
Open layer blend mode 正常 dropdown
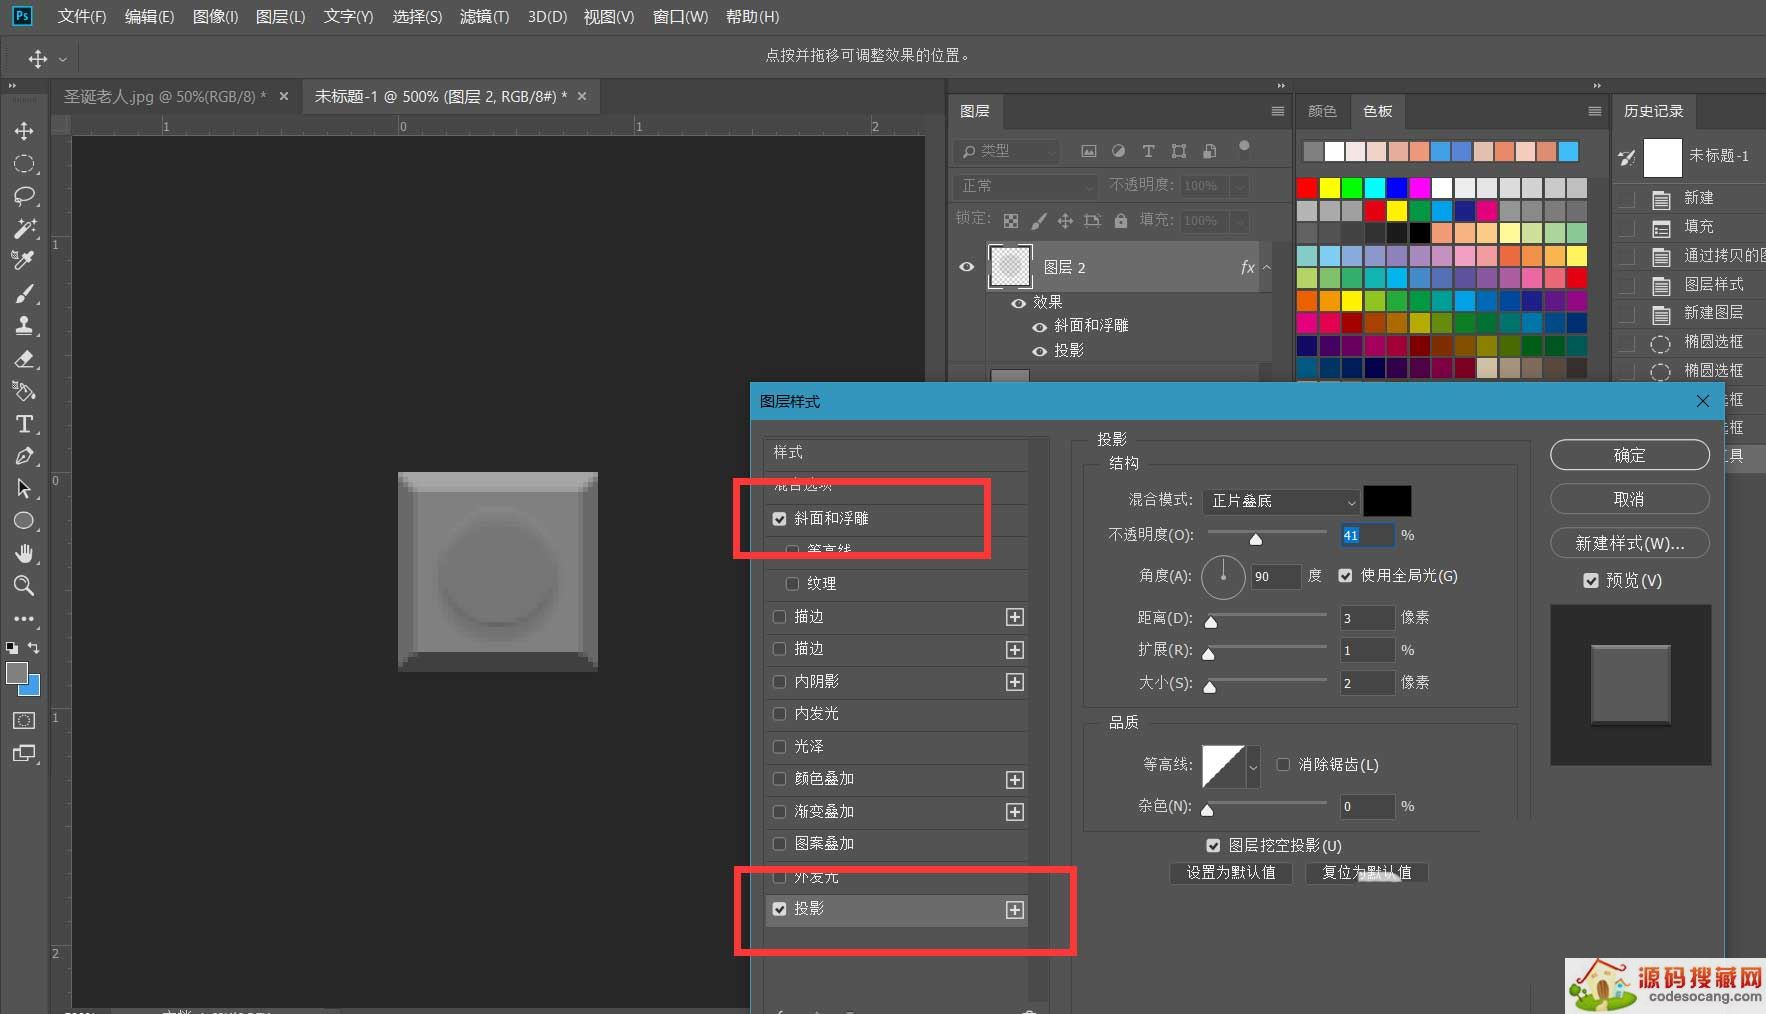tap(1027, 186)
